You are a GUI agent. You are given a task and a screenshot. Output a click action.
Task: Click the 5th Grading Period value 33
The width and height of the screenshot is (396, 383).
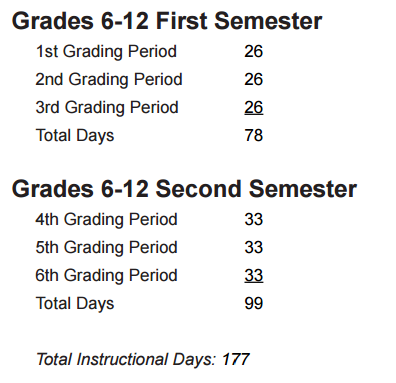tap(254, 248)
